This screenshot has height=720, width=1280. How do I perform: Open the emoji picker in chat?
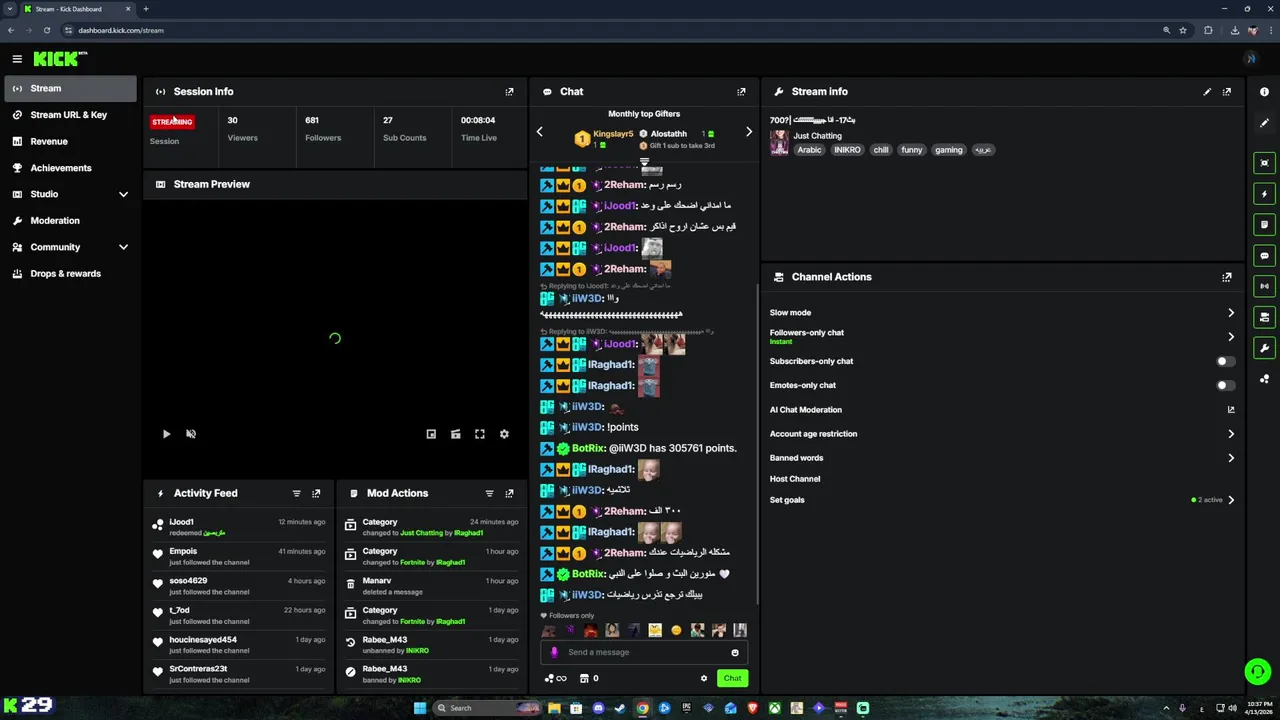point(735,653)
